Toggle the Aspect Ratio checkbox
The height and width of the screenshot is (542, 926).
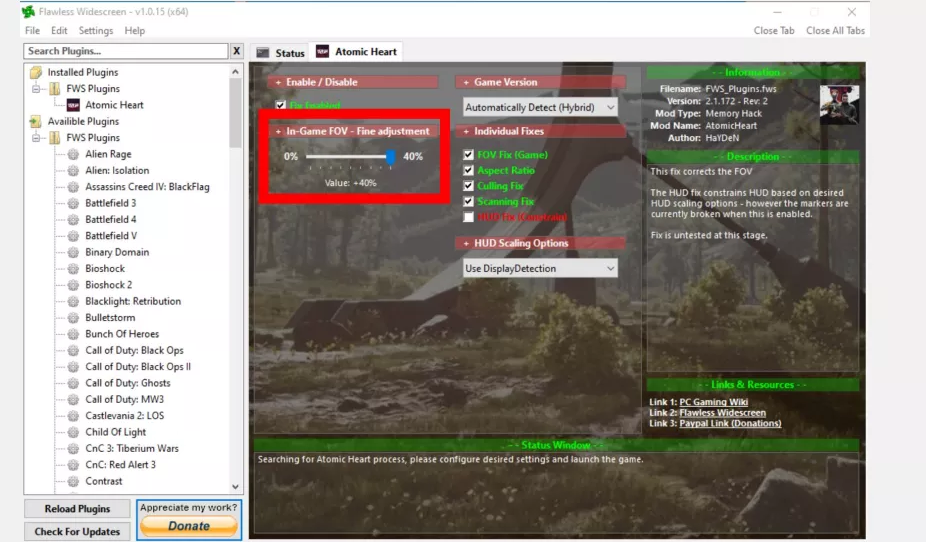point(468,170)
